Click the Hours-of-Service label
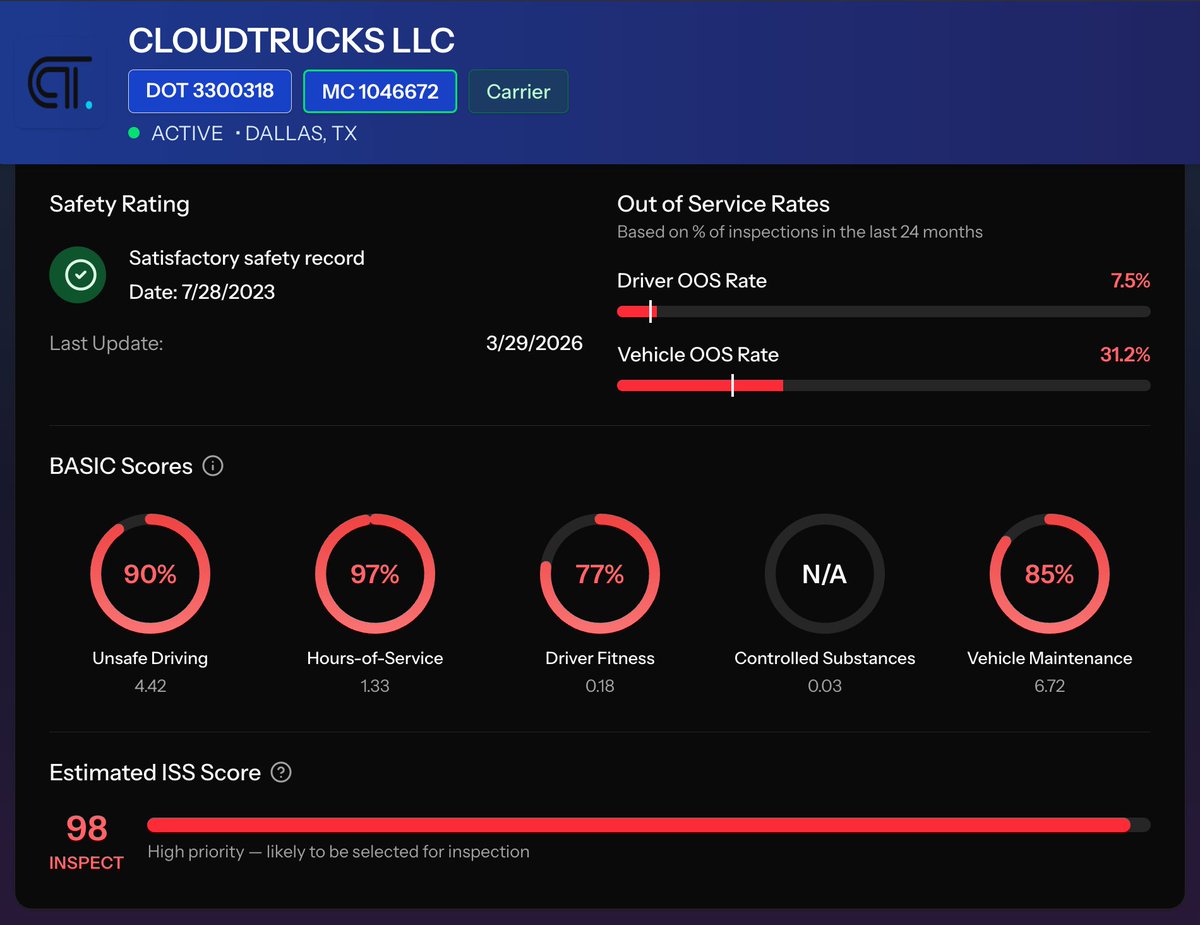The height and width of the screenshot is (925, 1200). [375, 658]
